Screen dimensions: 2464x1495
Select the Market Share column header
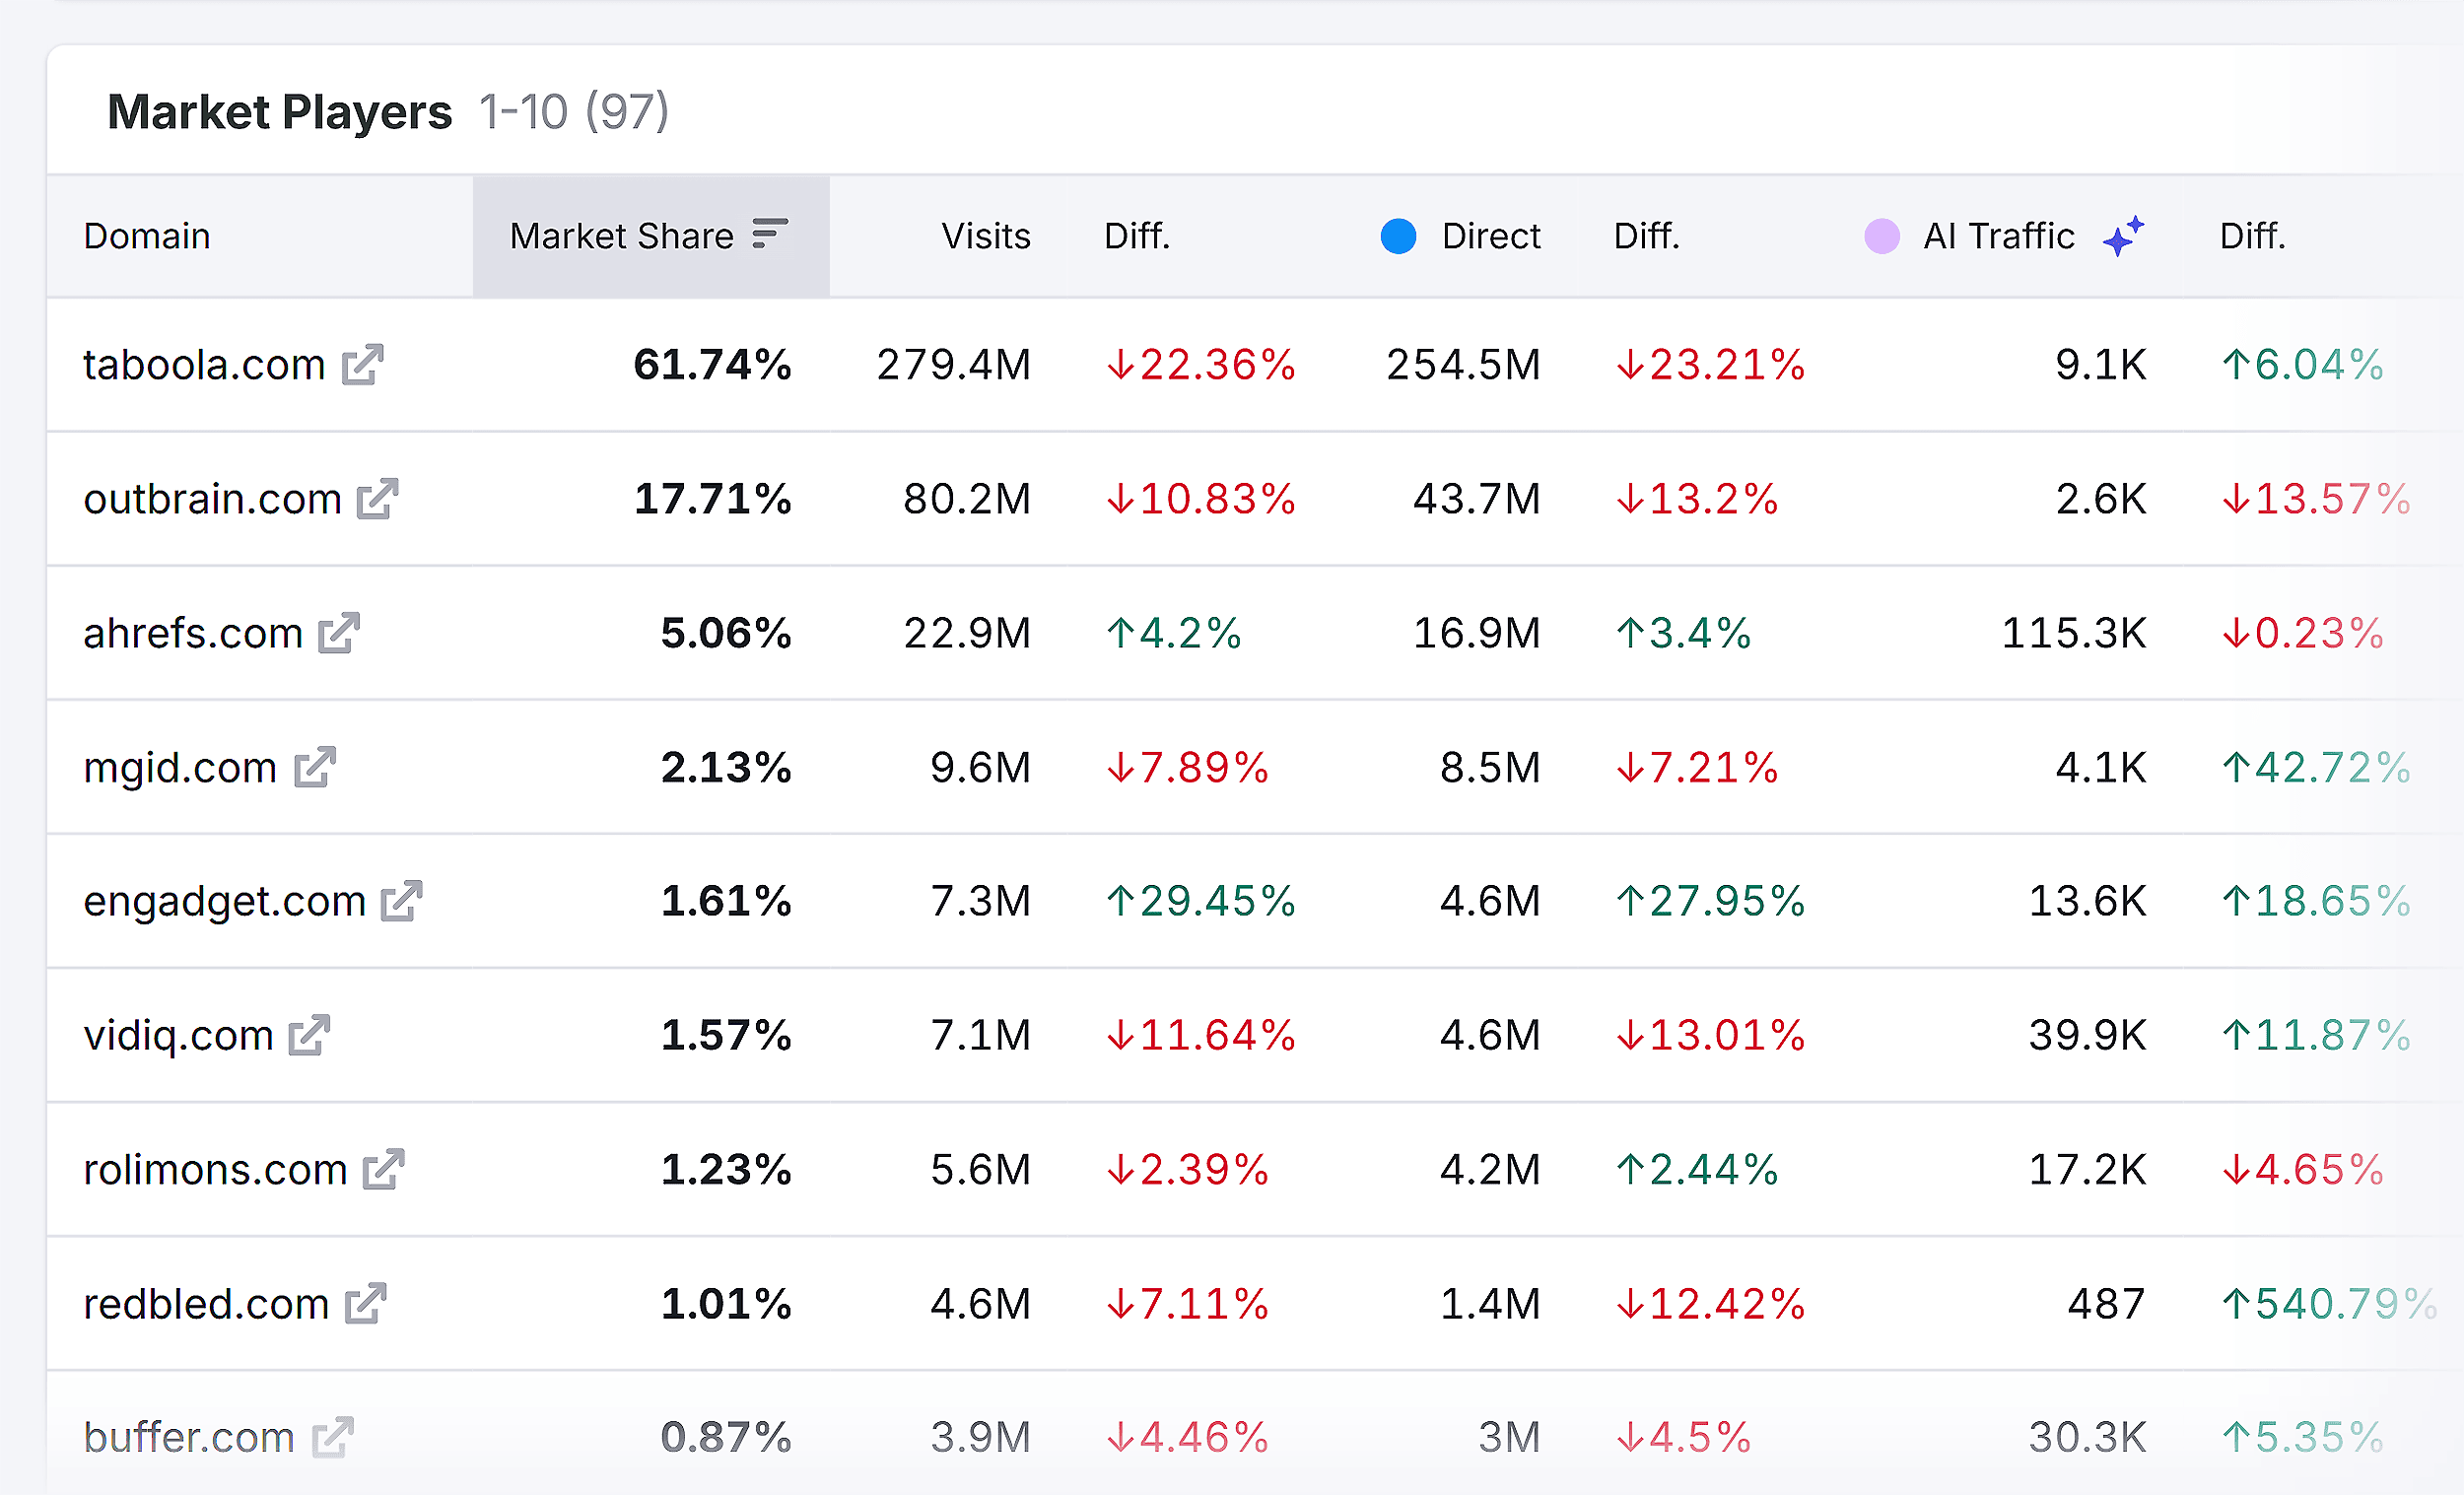click(622, 236)
